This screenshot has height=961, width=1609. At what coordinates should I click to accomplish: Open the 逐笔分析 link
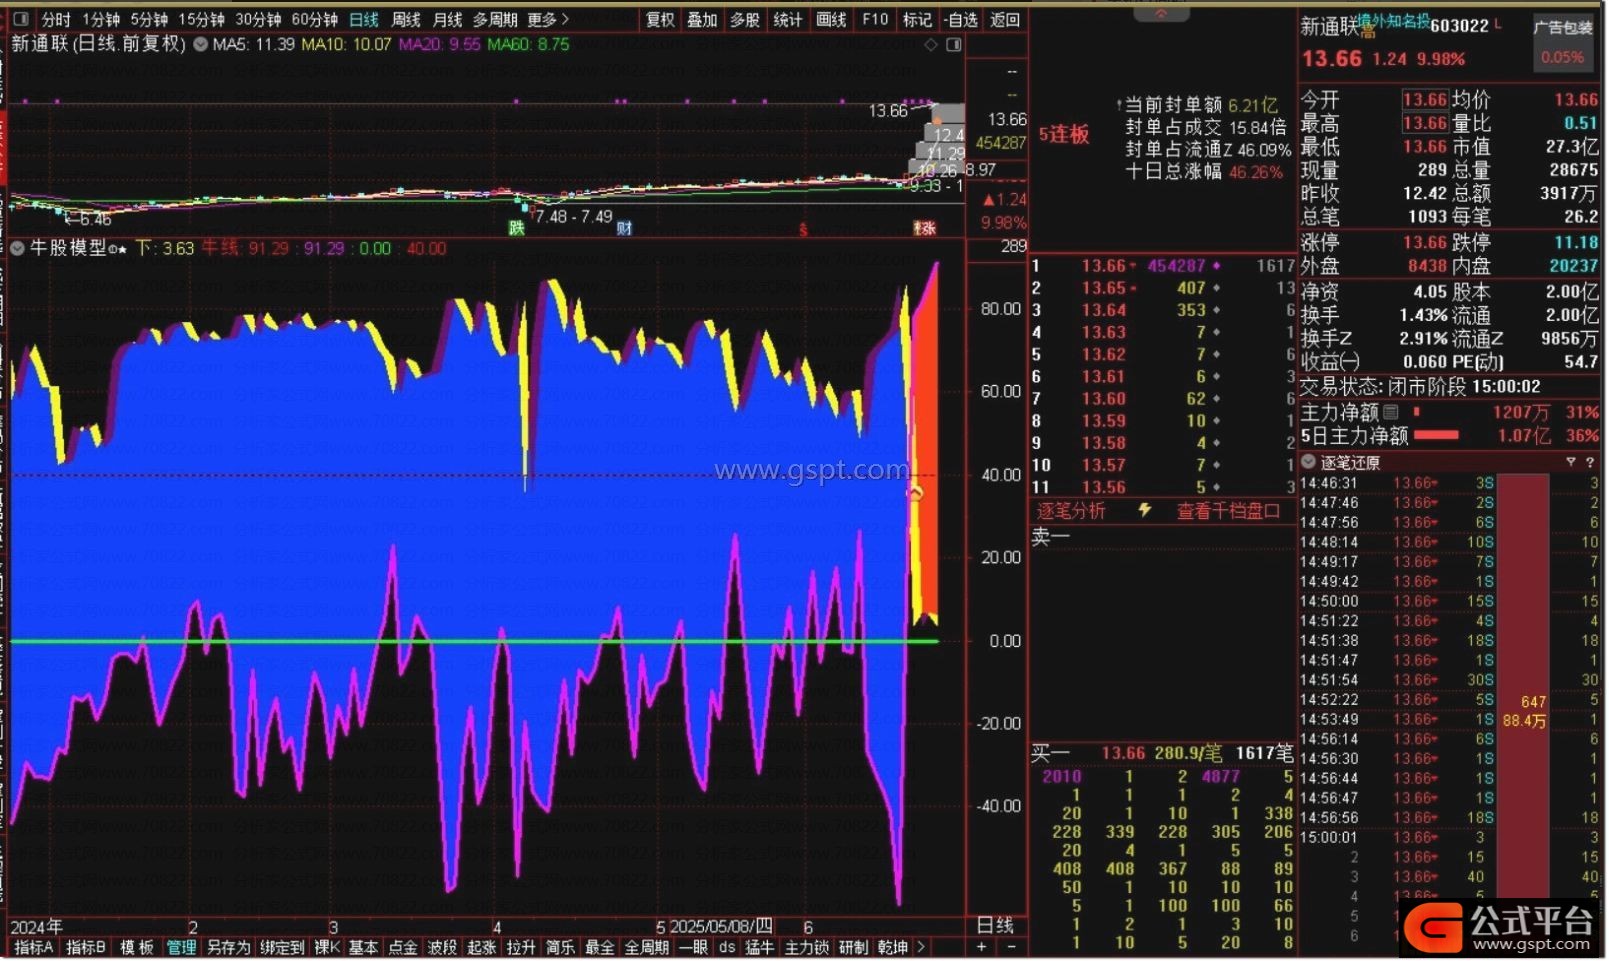pos(1071,511)
